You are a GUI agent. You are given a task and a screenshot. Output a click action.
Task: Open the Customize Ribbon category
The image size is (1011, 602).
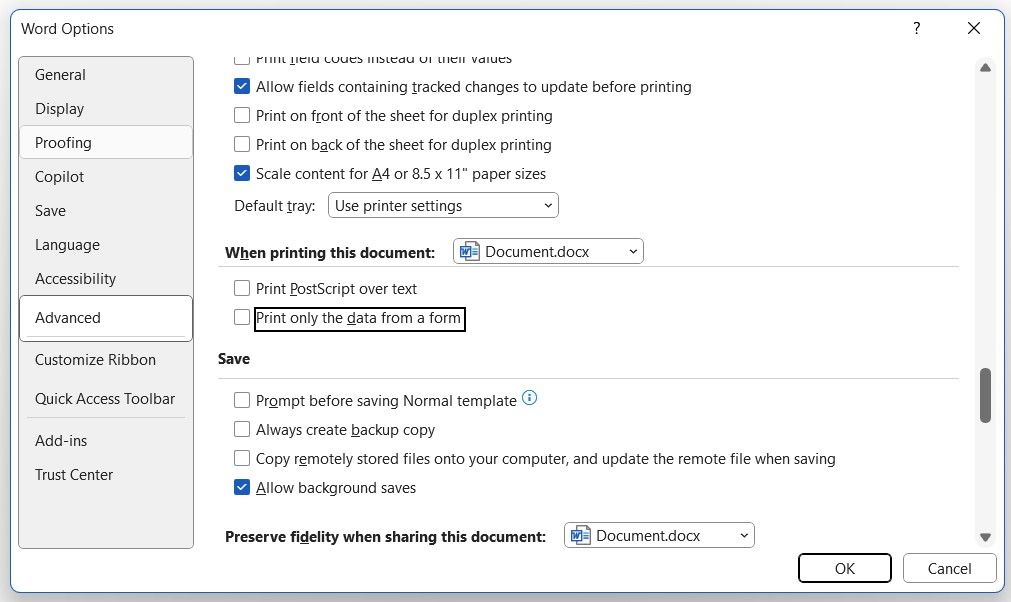coord(95,360)
